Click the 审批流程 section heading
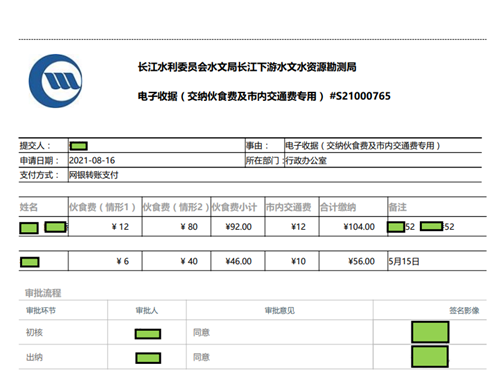500x371 pixels. point(43,293)
